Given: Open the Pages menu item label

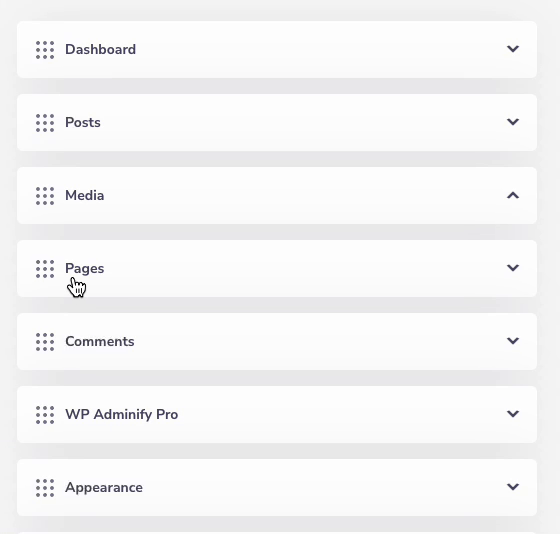Looking at the screenshot, I should (x=85, y=269).
